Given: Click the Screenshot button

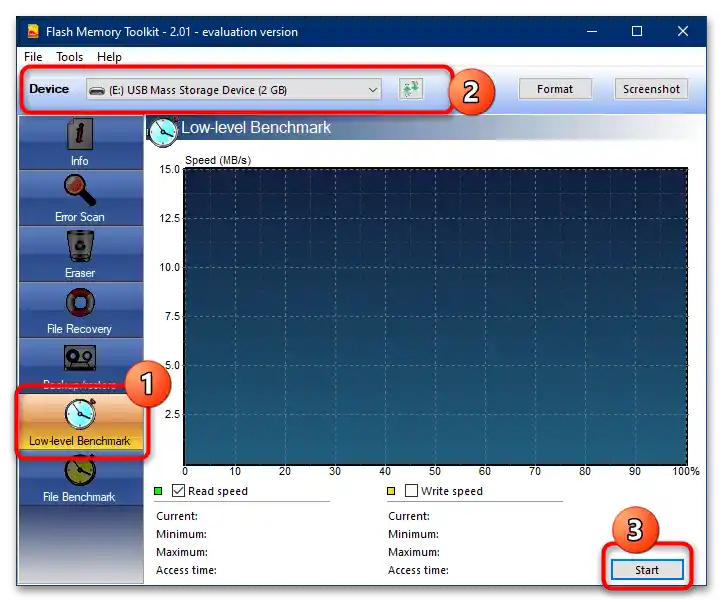Looking at the screenshot, I should (x=651, y=89).
